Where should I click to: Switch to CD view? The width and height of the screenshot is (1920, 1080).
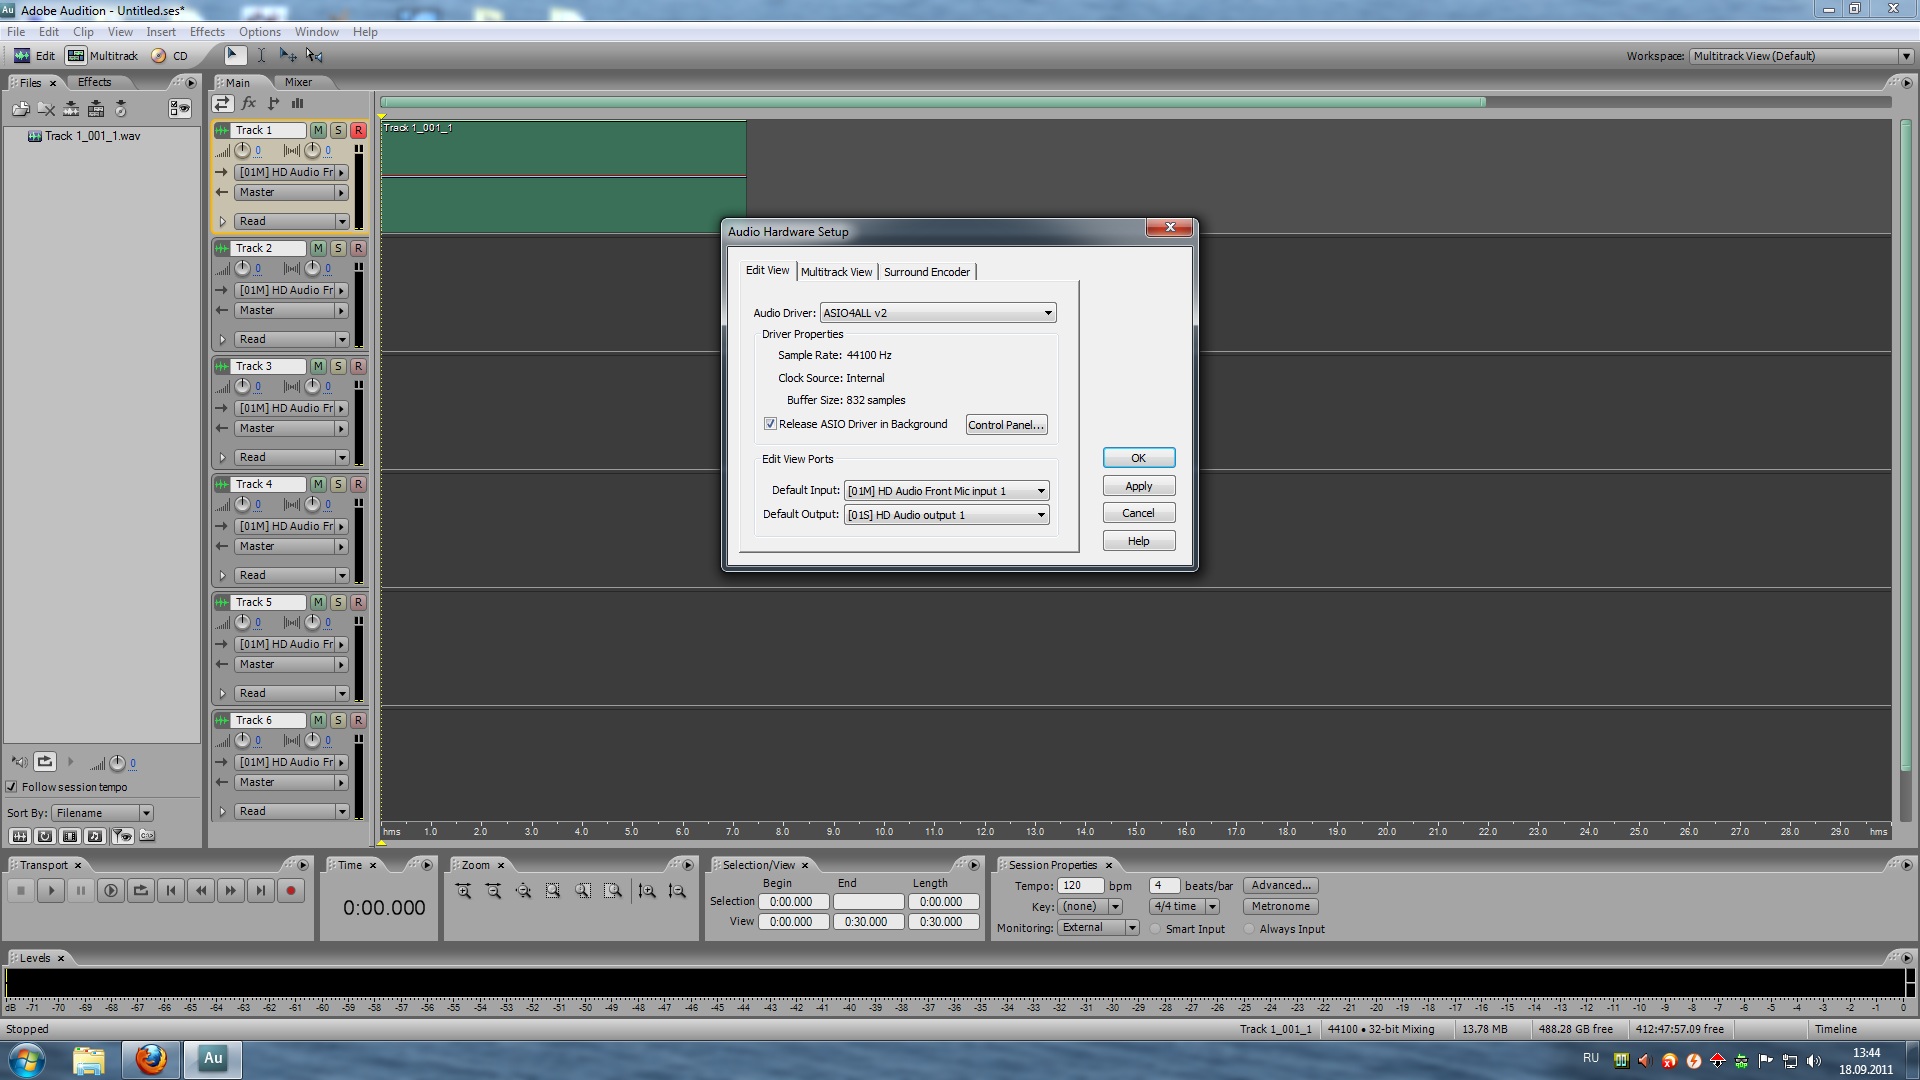click(170, 56)
